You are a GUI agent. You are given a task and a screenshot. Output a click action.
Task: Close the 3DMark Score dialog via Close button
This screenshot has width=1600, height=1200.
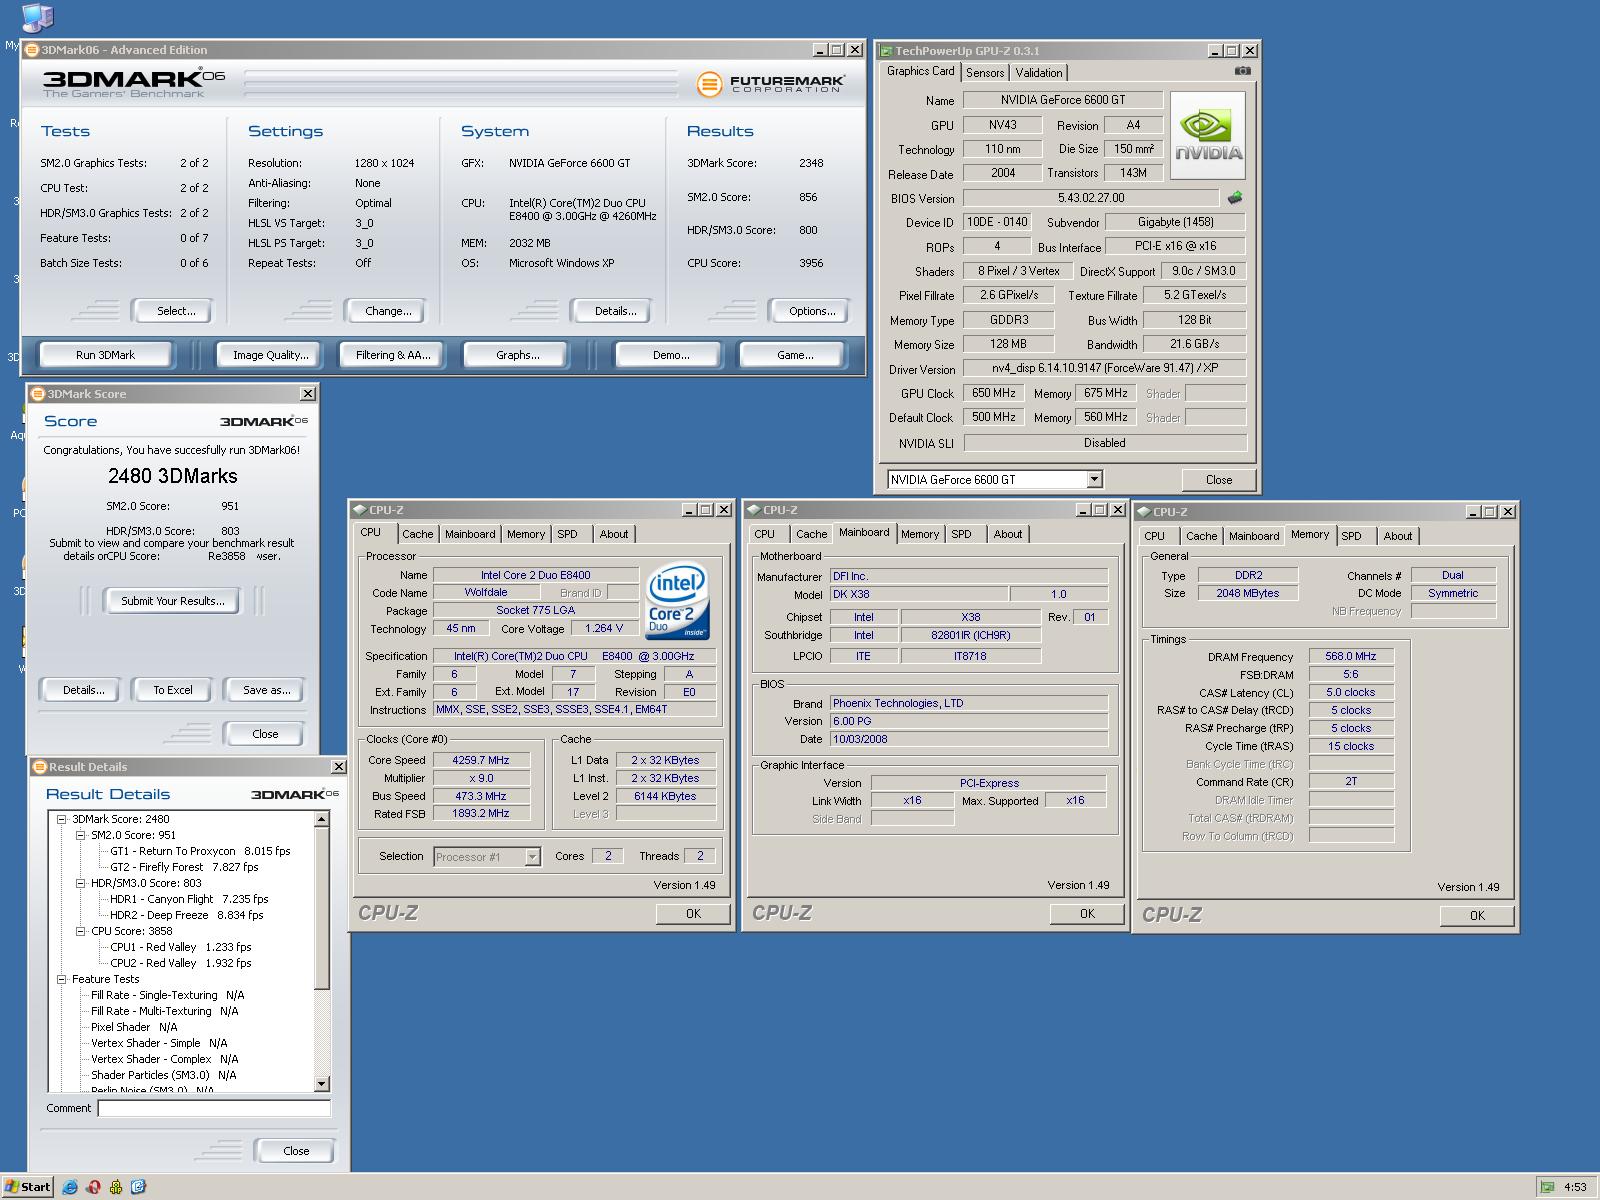[x=265, y=734]
